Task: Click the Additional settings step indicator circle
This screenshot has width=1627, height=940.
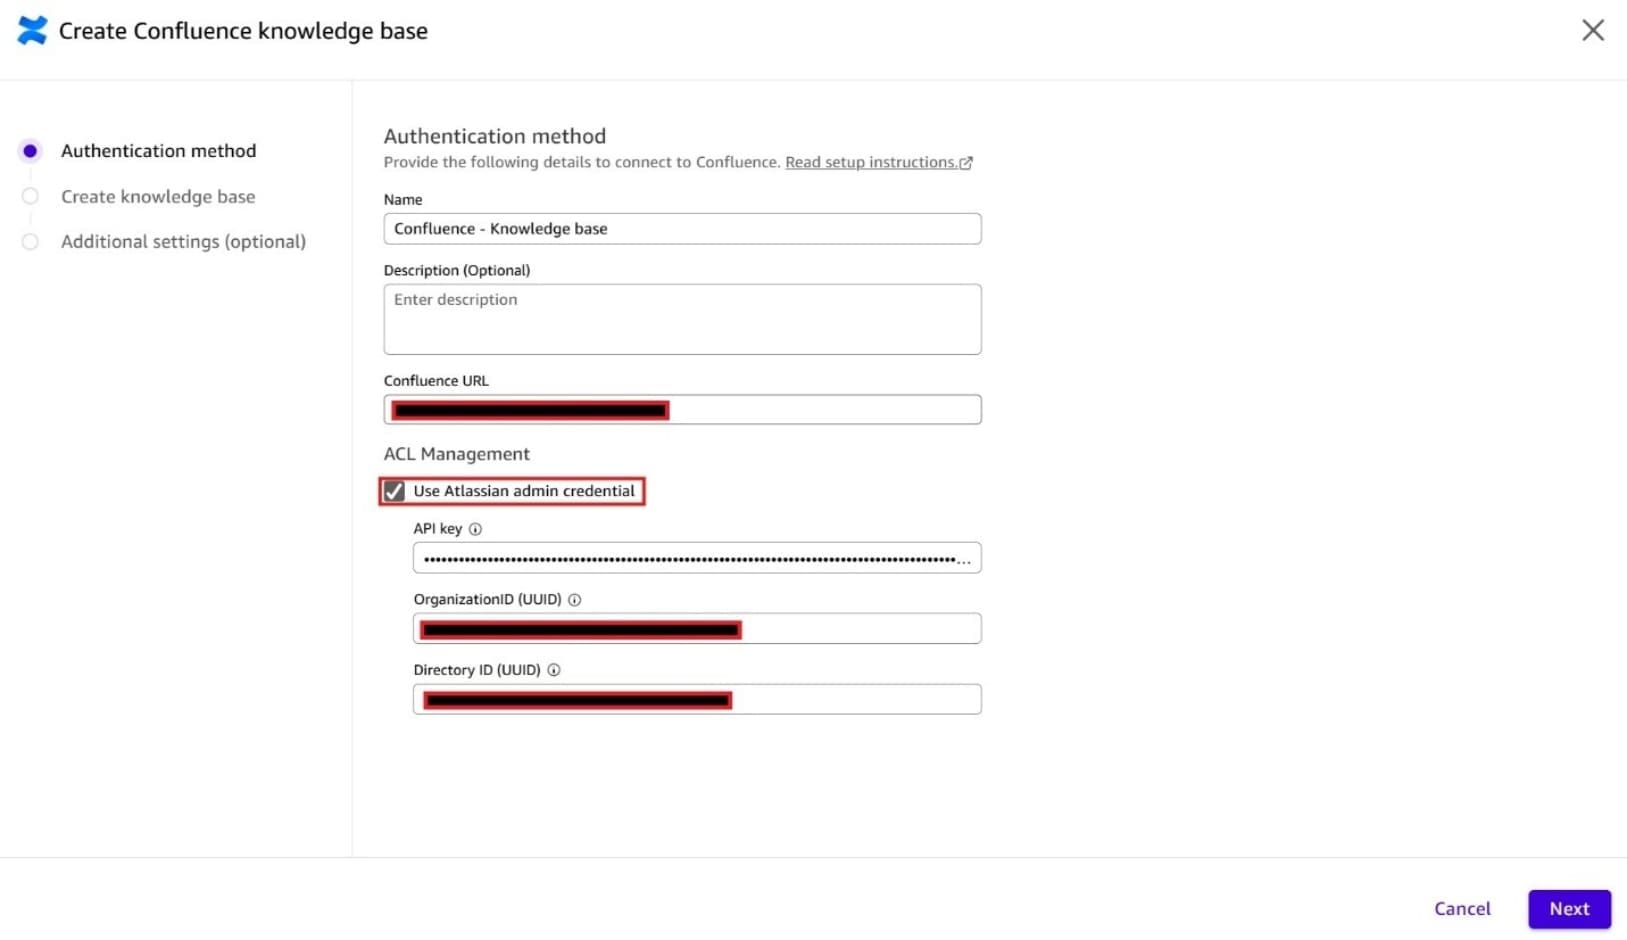Action: pos(30,241)
